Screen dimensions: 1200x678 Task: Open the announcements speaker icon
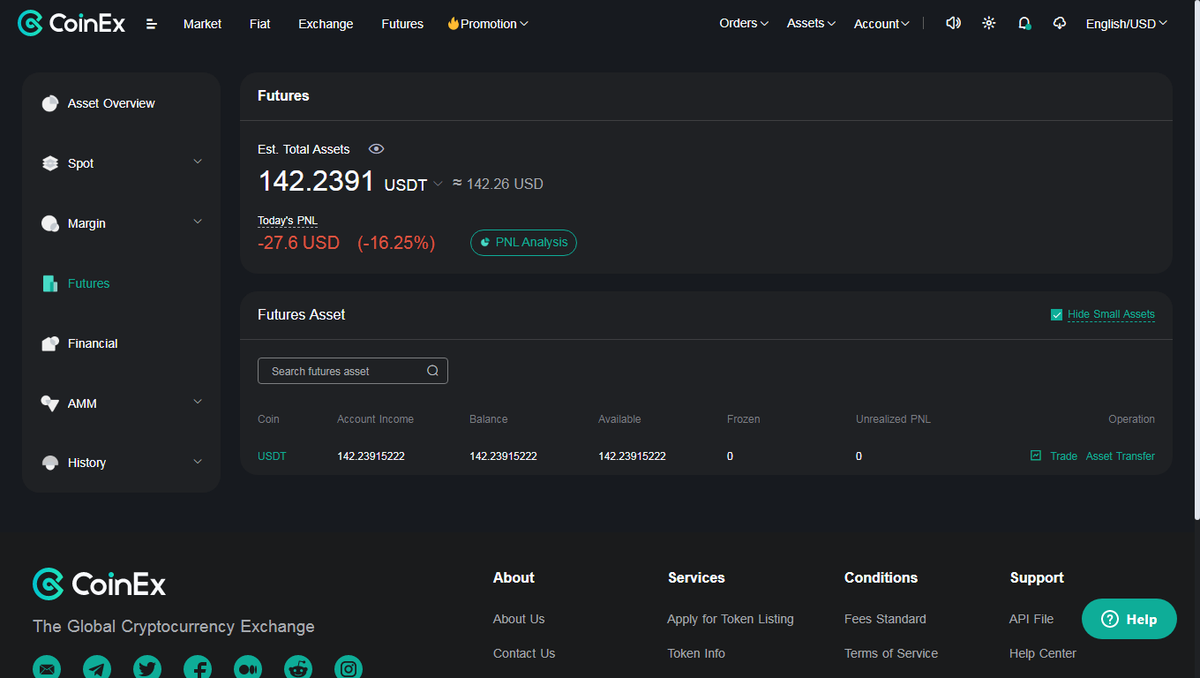click(953, 23)
